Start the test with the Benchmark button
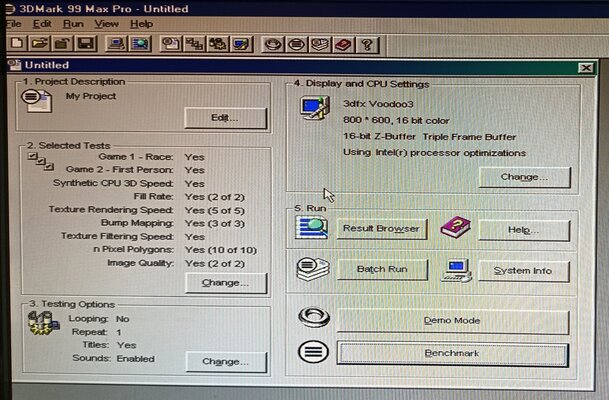Image resolution: width=609 pixels, height=400 pixels. click(x=453, y=354)
